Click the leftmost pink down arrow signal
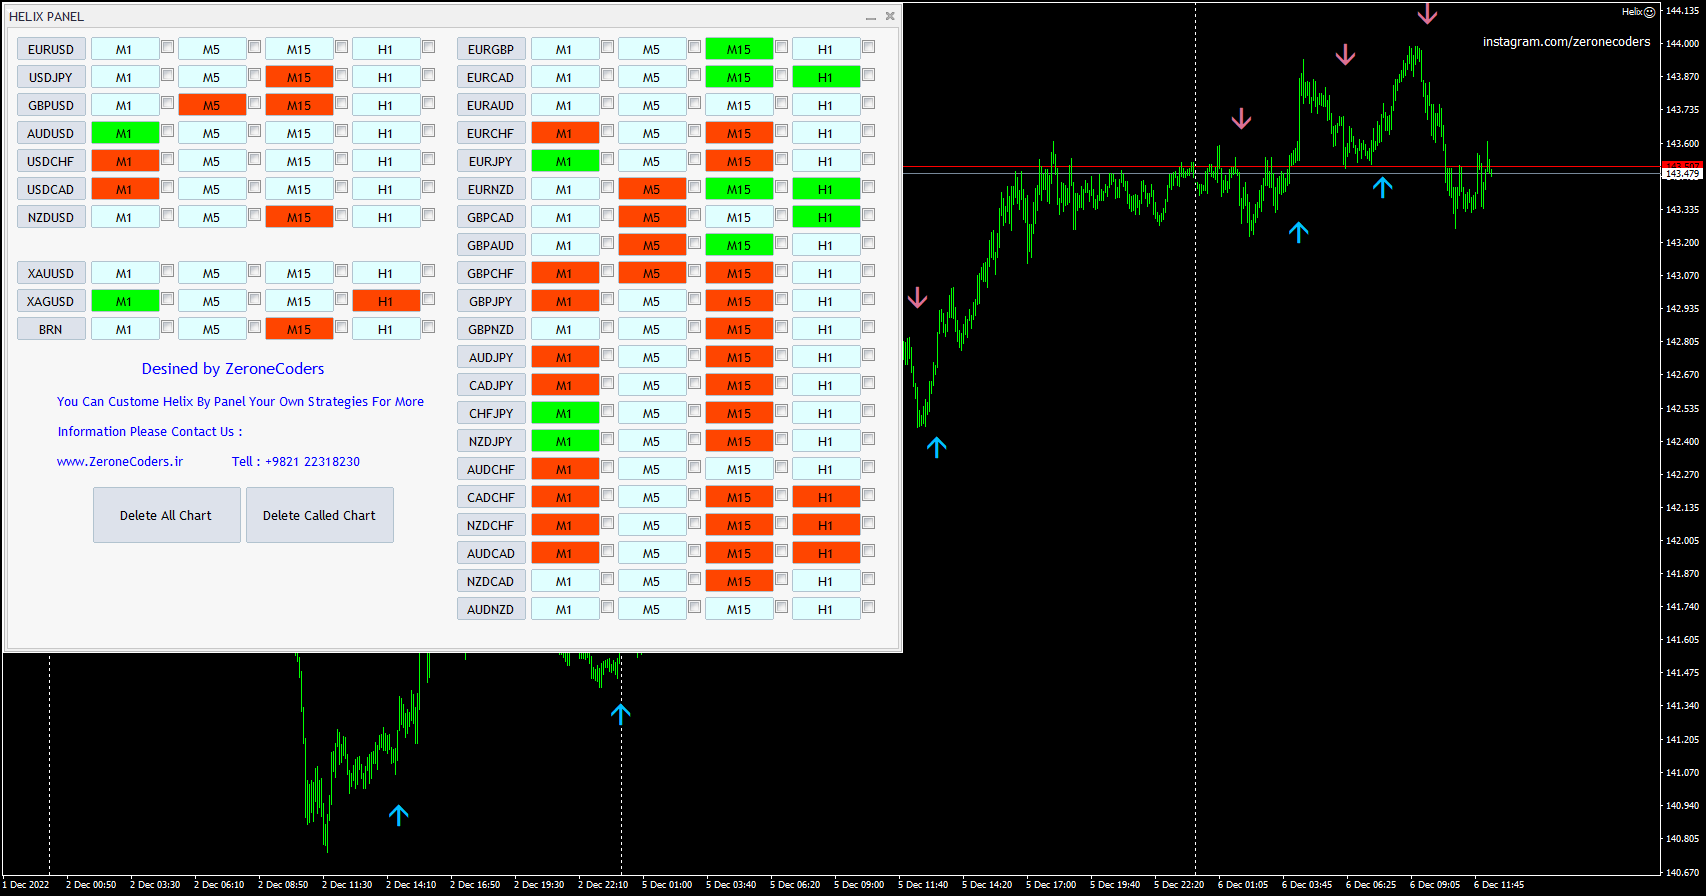1706x896 pixels. click(x=917, y=298)
